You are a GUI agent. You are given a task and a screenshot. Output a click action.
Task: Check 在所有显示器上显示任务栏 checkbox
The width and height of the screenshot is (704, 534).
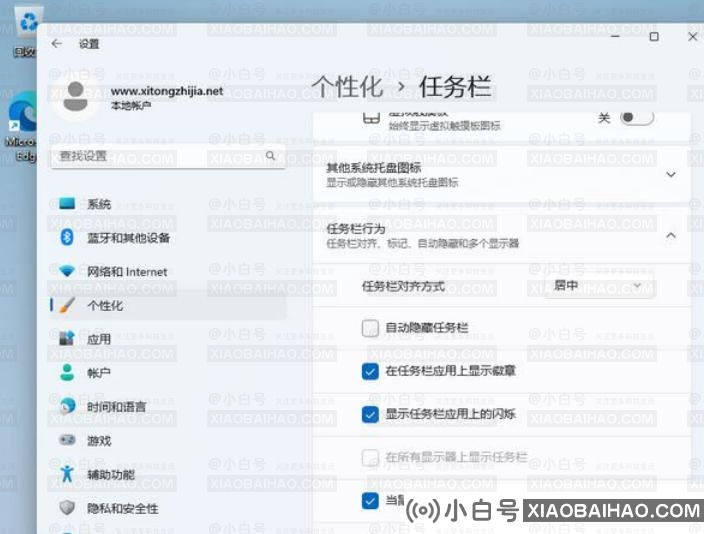pos(370,458)
